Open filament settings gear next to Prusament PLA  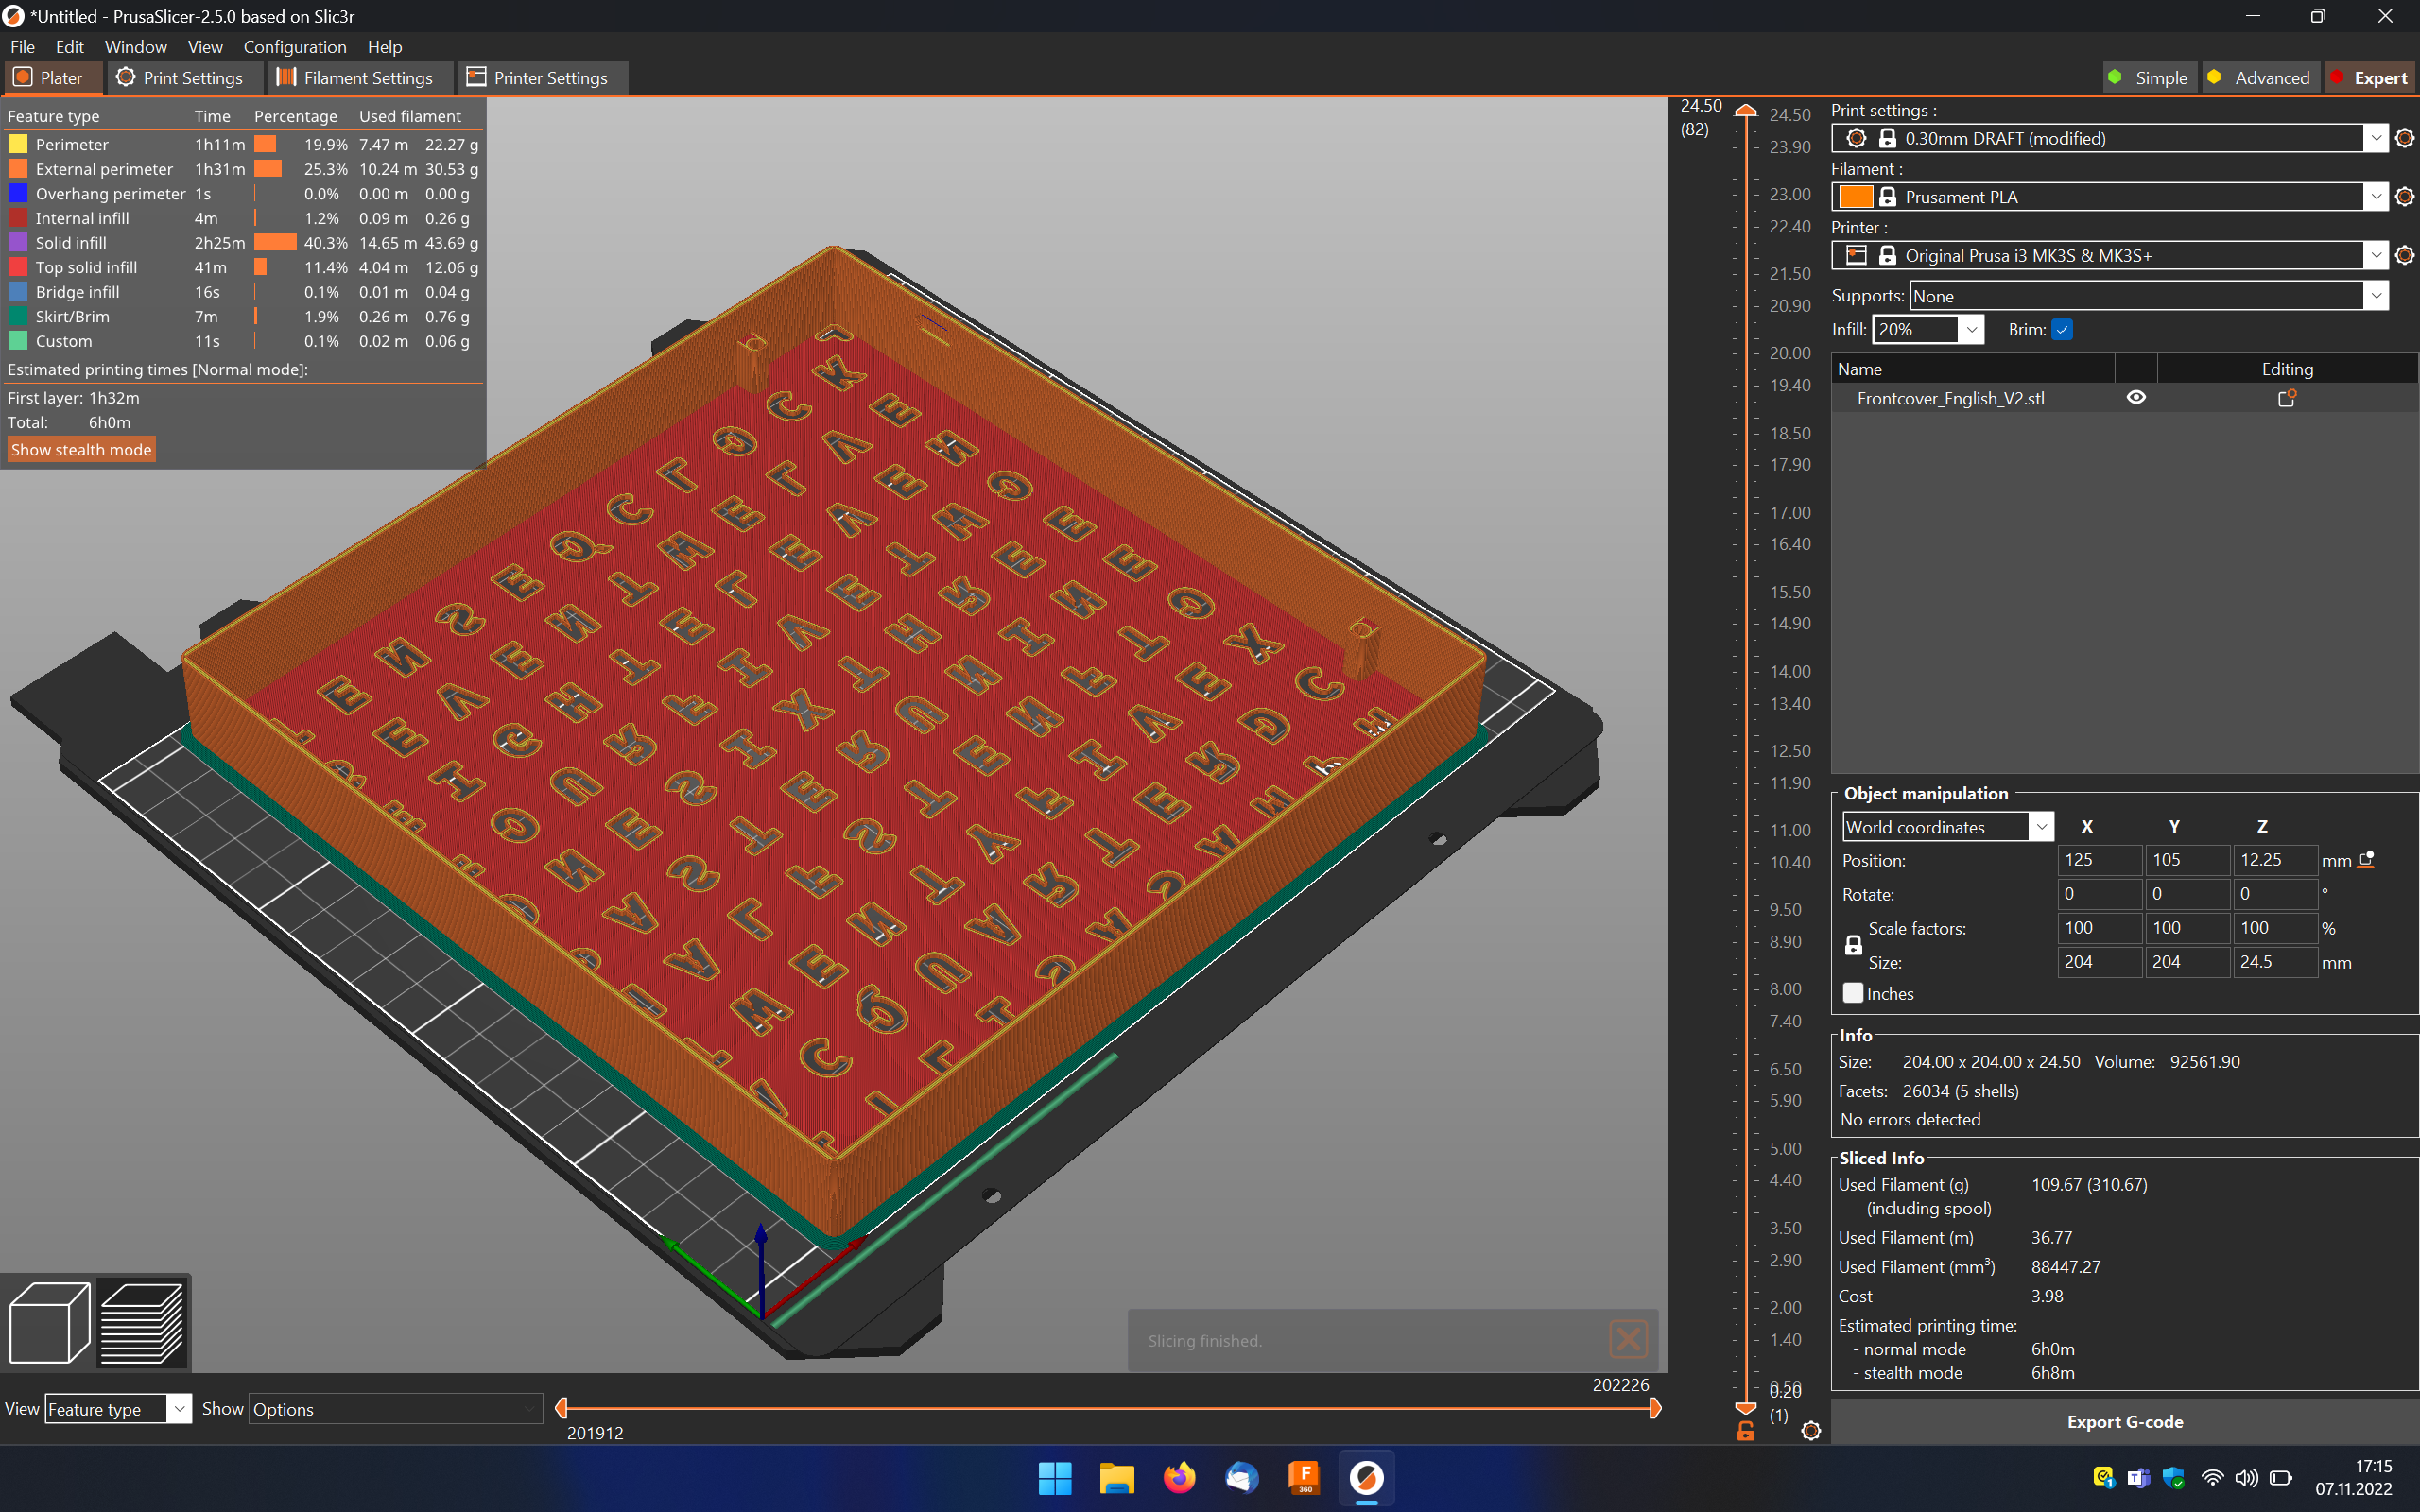(2405, 197)
